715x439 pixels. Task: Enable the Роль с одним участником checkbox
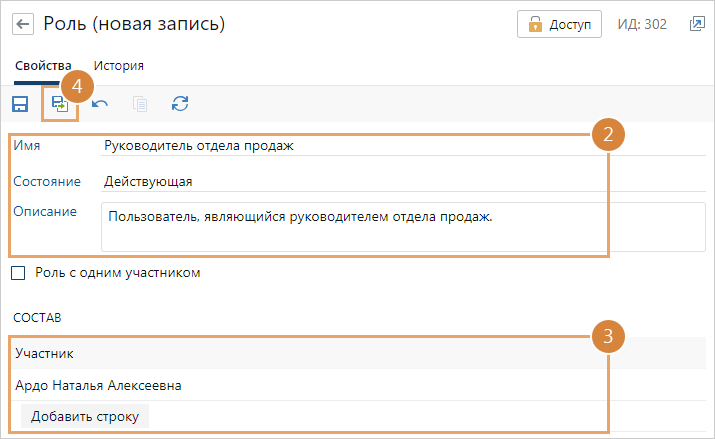tap(18, 273)
